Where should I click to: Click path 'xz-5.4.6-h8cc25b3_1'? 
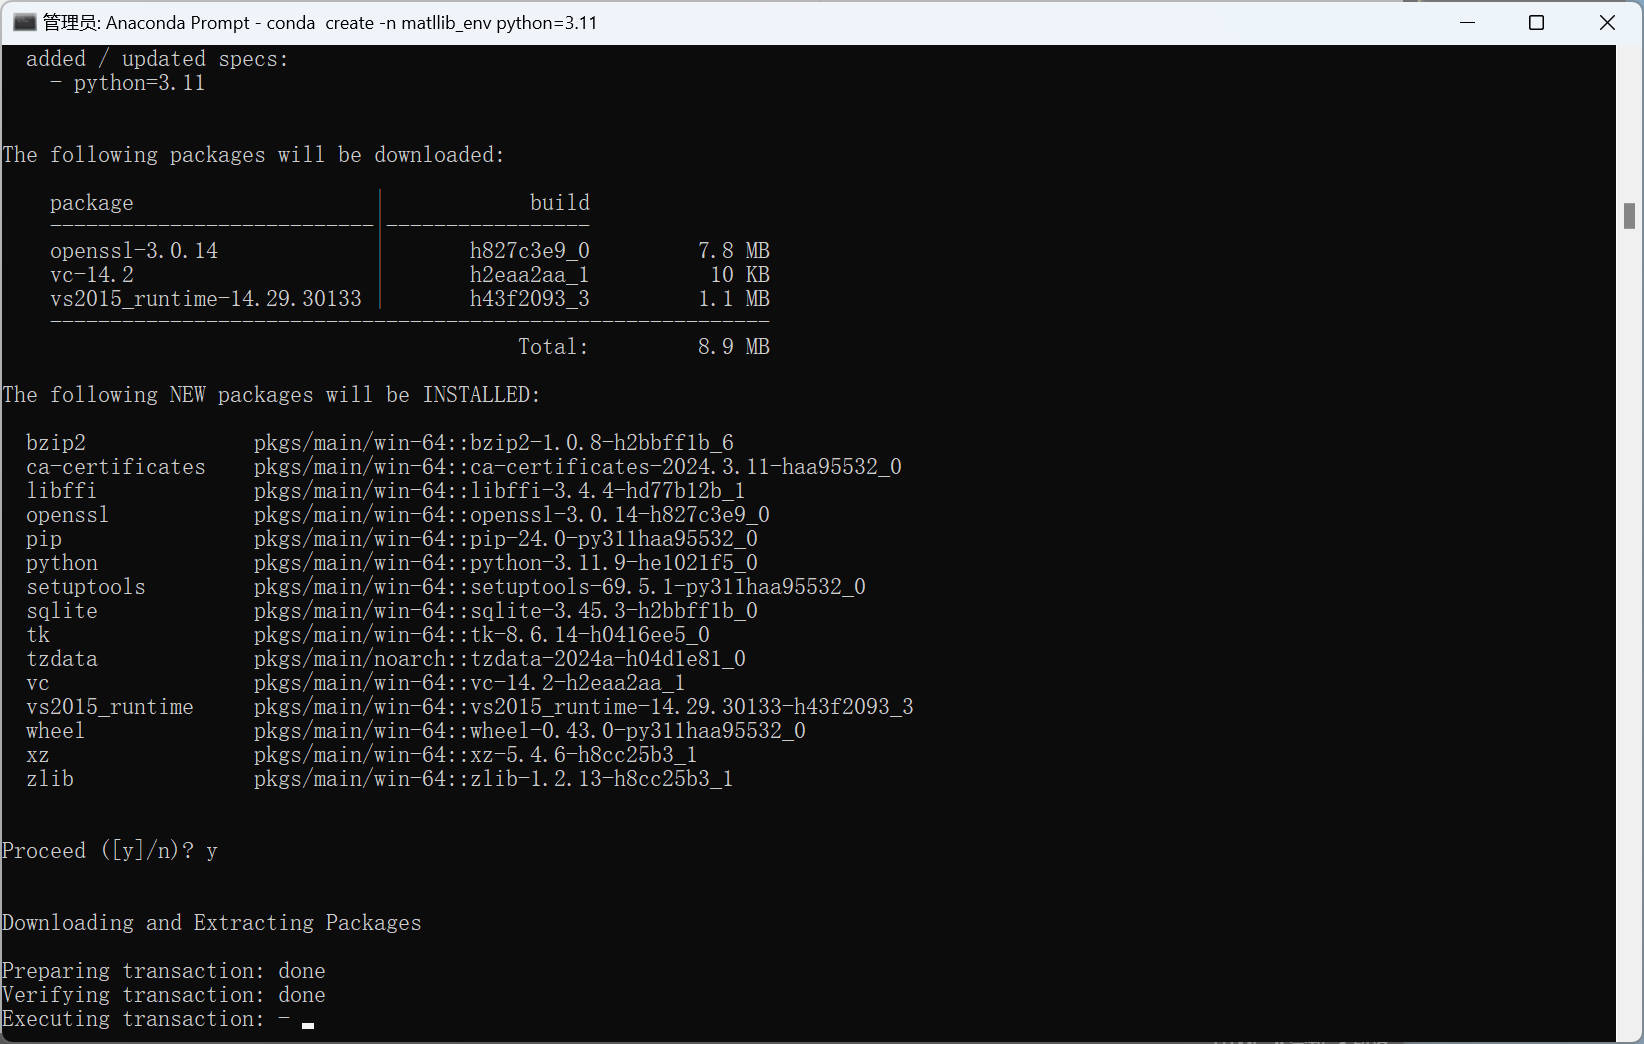[584, 755]
